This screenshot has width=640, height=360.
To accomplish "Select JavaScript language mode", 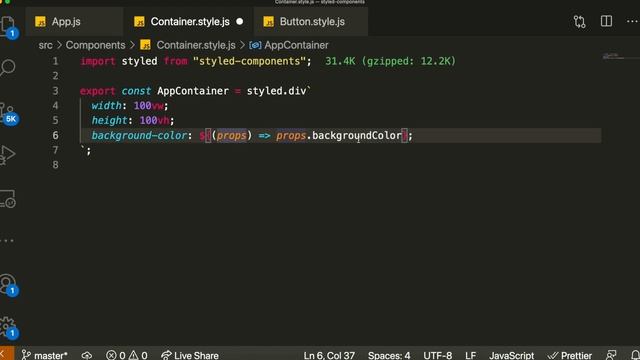I will 511,355.
